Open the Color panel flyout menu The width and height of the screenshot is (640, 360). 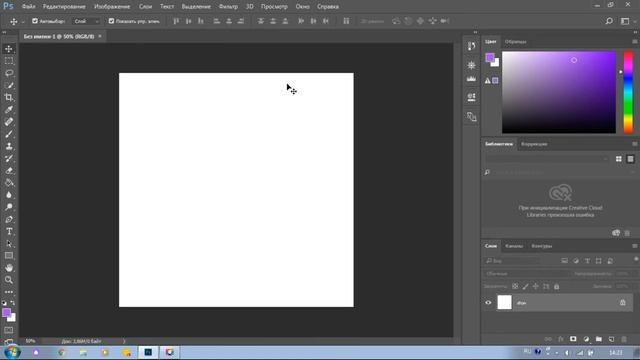coord(635,42)
